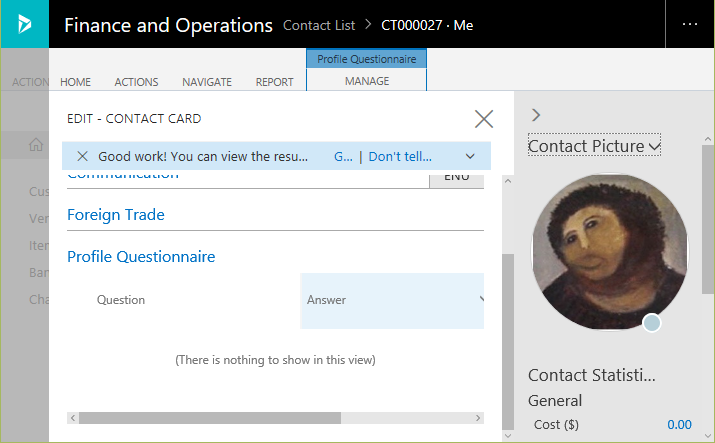
Task: Click the General label in statistics
Action: 555,401
